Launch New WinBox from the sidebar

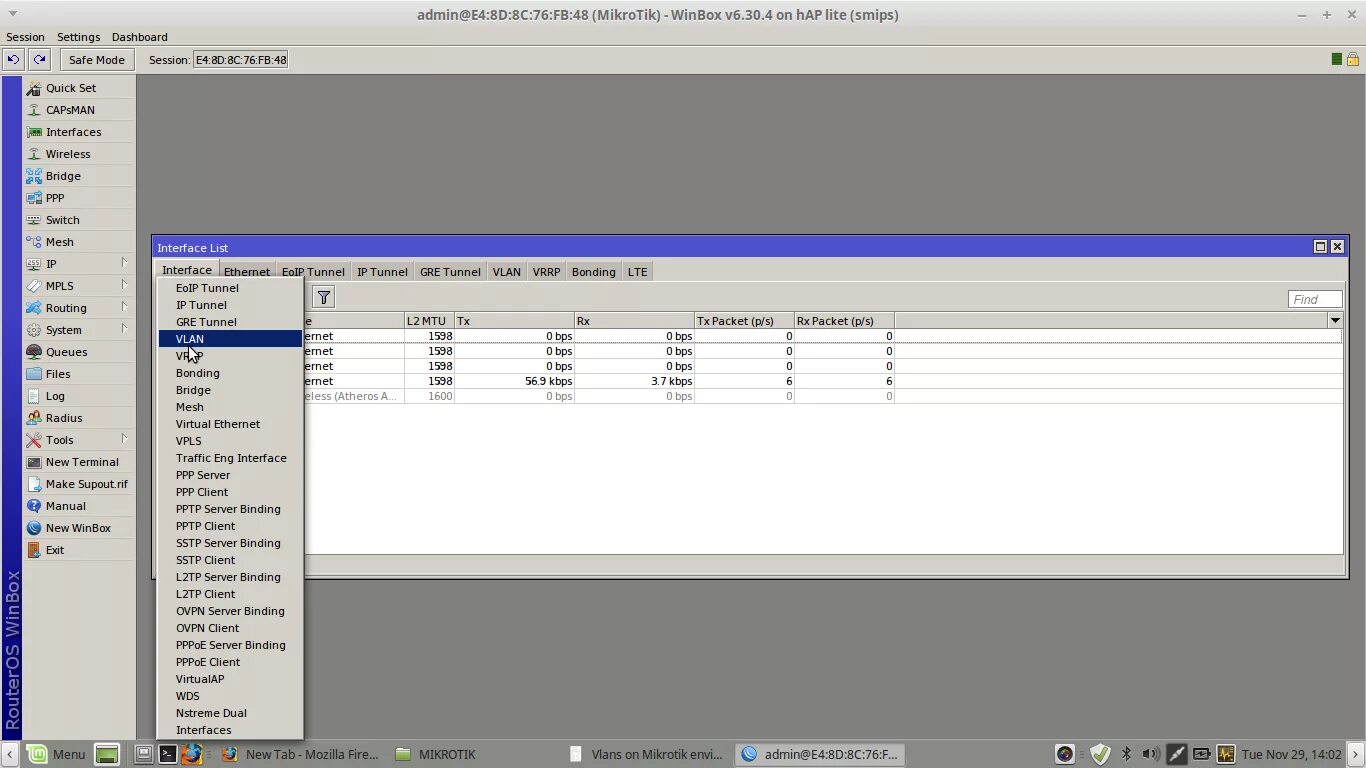[x=78, y=528]
